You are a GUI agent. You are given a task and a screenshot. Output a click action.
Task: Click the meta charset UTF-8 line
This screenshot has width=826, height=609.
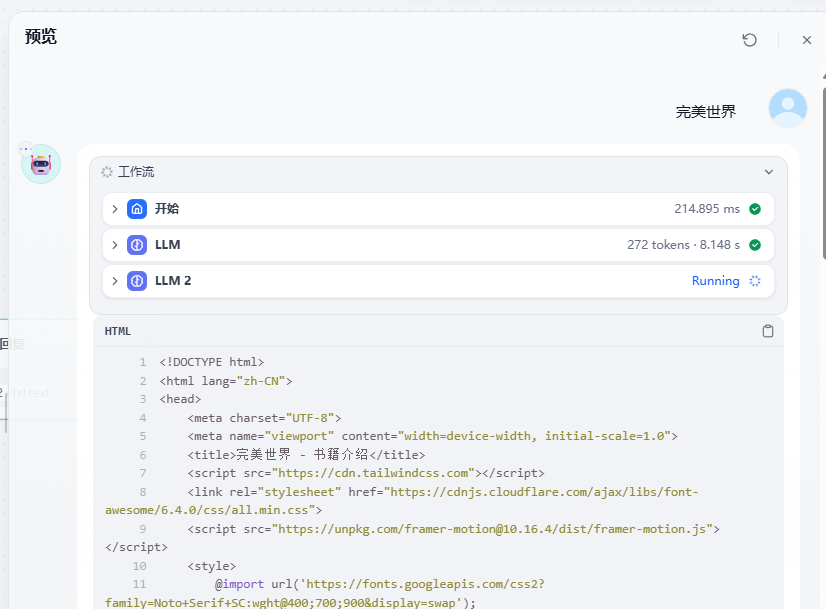point(264,418)
